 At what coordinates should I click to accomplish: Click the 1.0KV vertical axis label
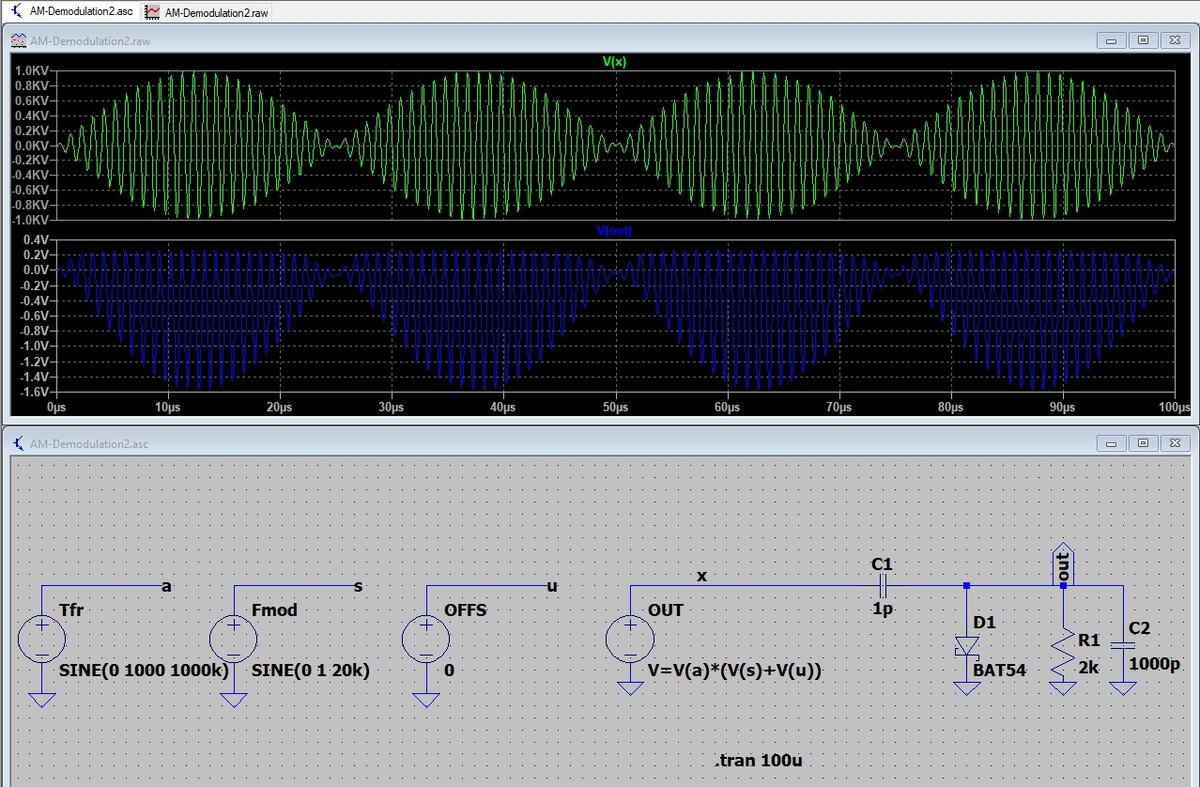point(32,72)
